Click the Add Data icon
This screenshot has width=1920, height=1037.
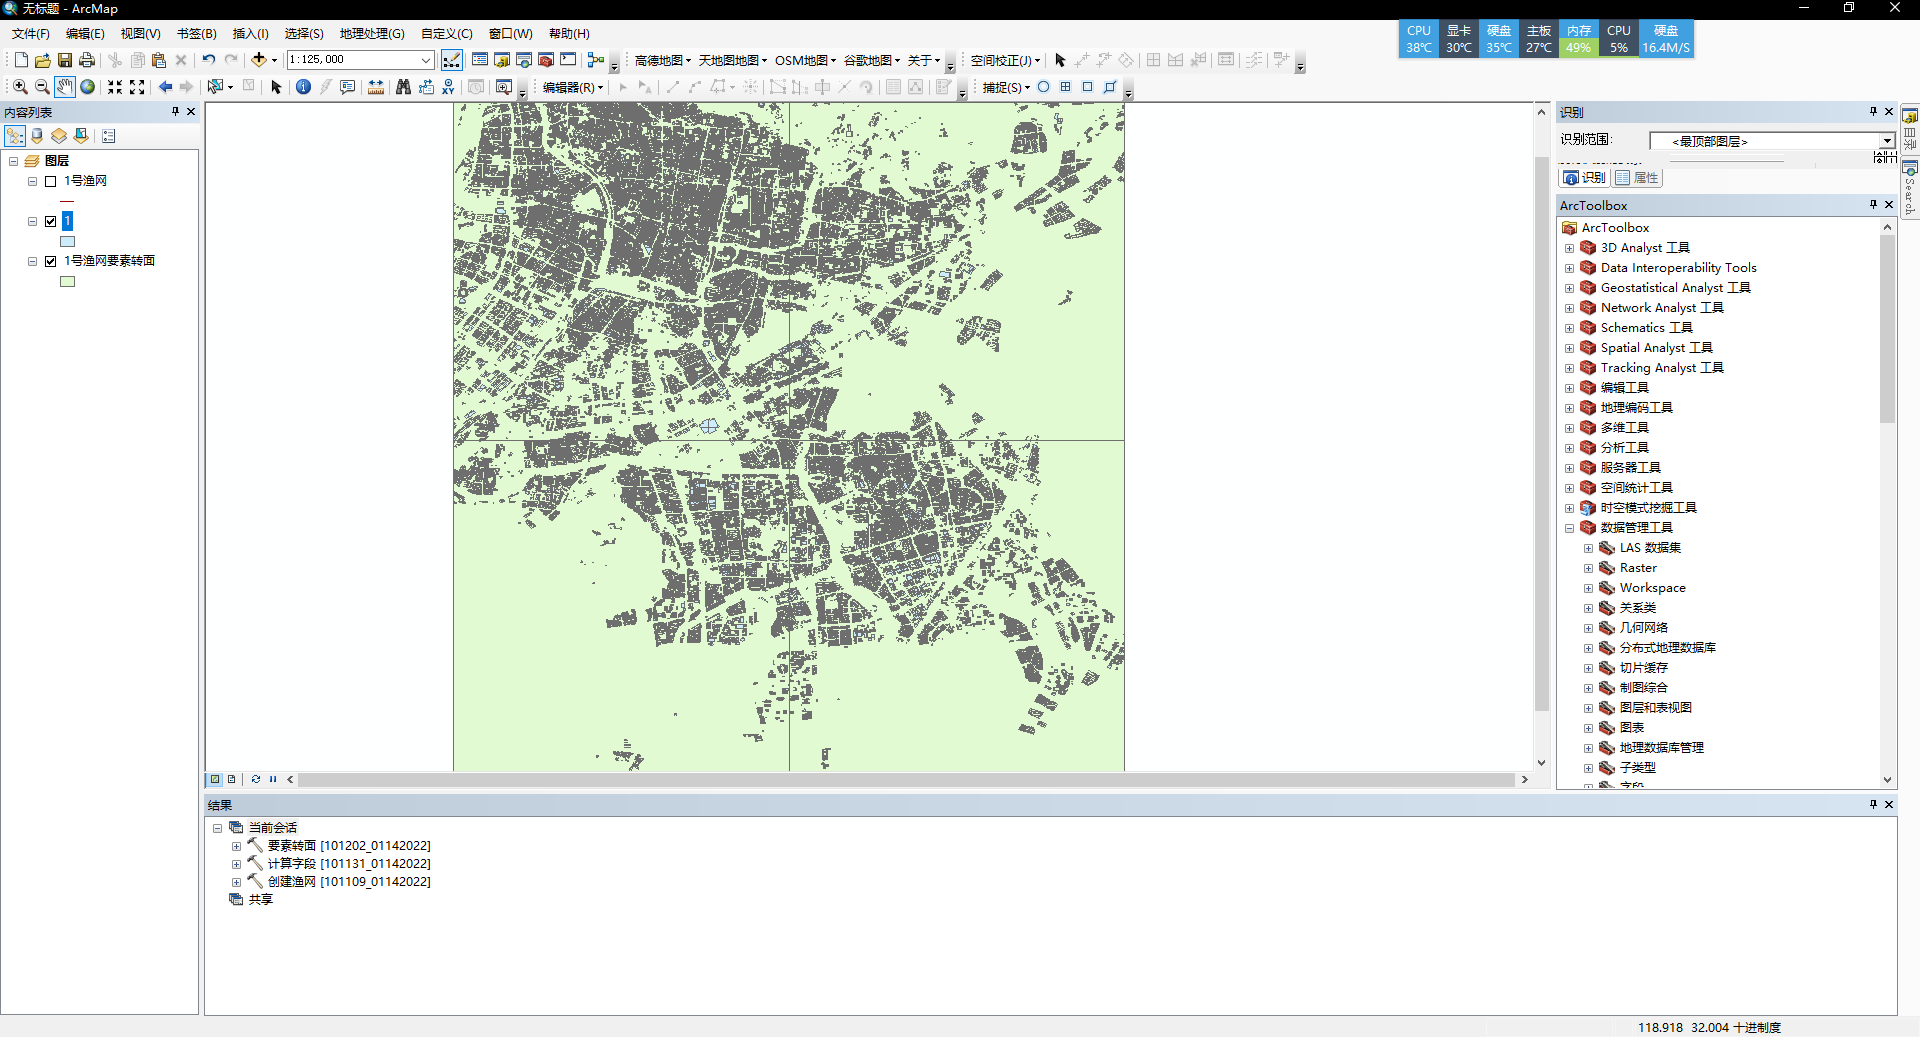pos(258,60)
